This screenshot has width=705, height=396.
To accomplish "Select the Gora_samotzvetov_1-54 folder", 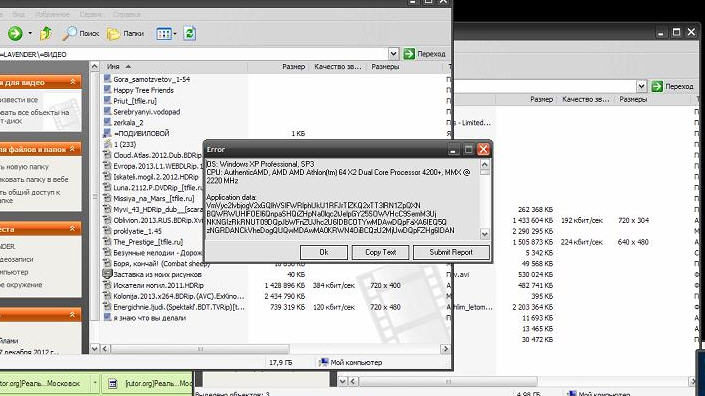I will 147,79.
